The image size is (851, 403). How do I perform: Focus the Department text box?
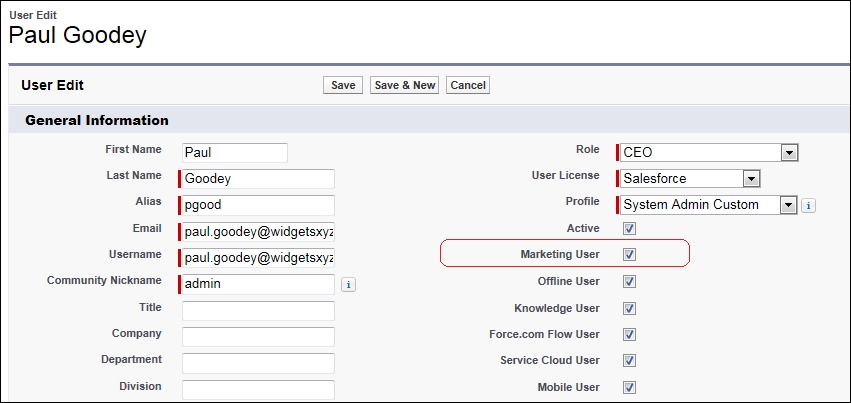point(258,363)
